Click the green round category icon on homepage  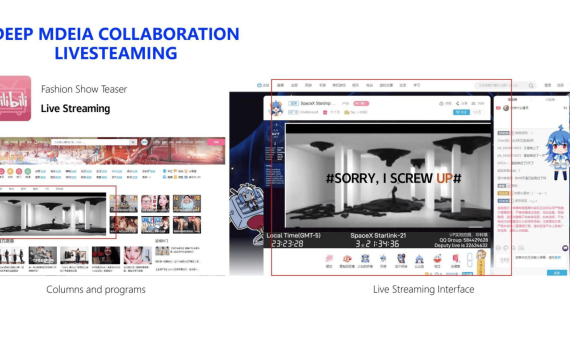[x=28, y=171]
